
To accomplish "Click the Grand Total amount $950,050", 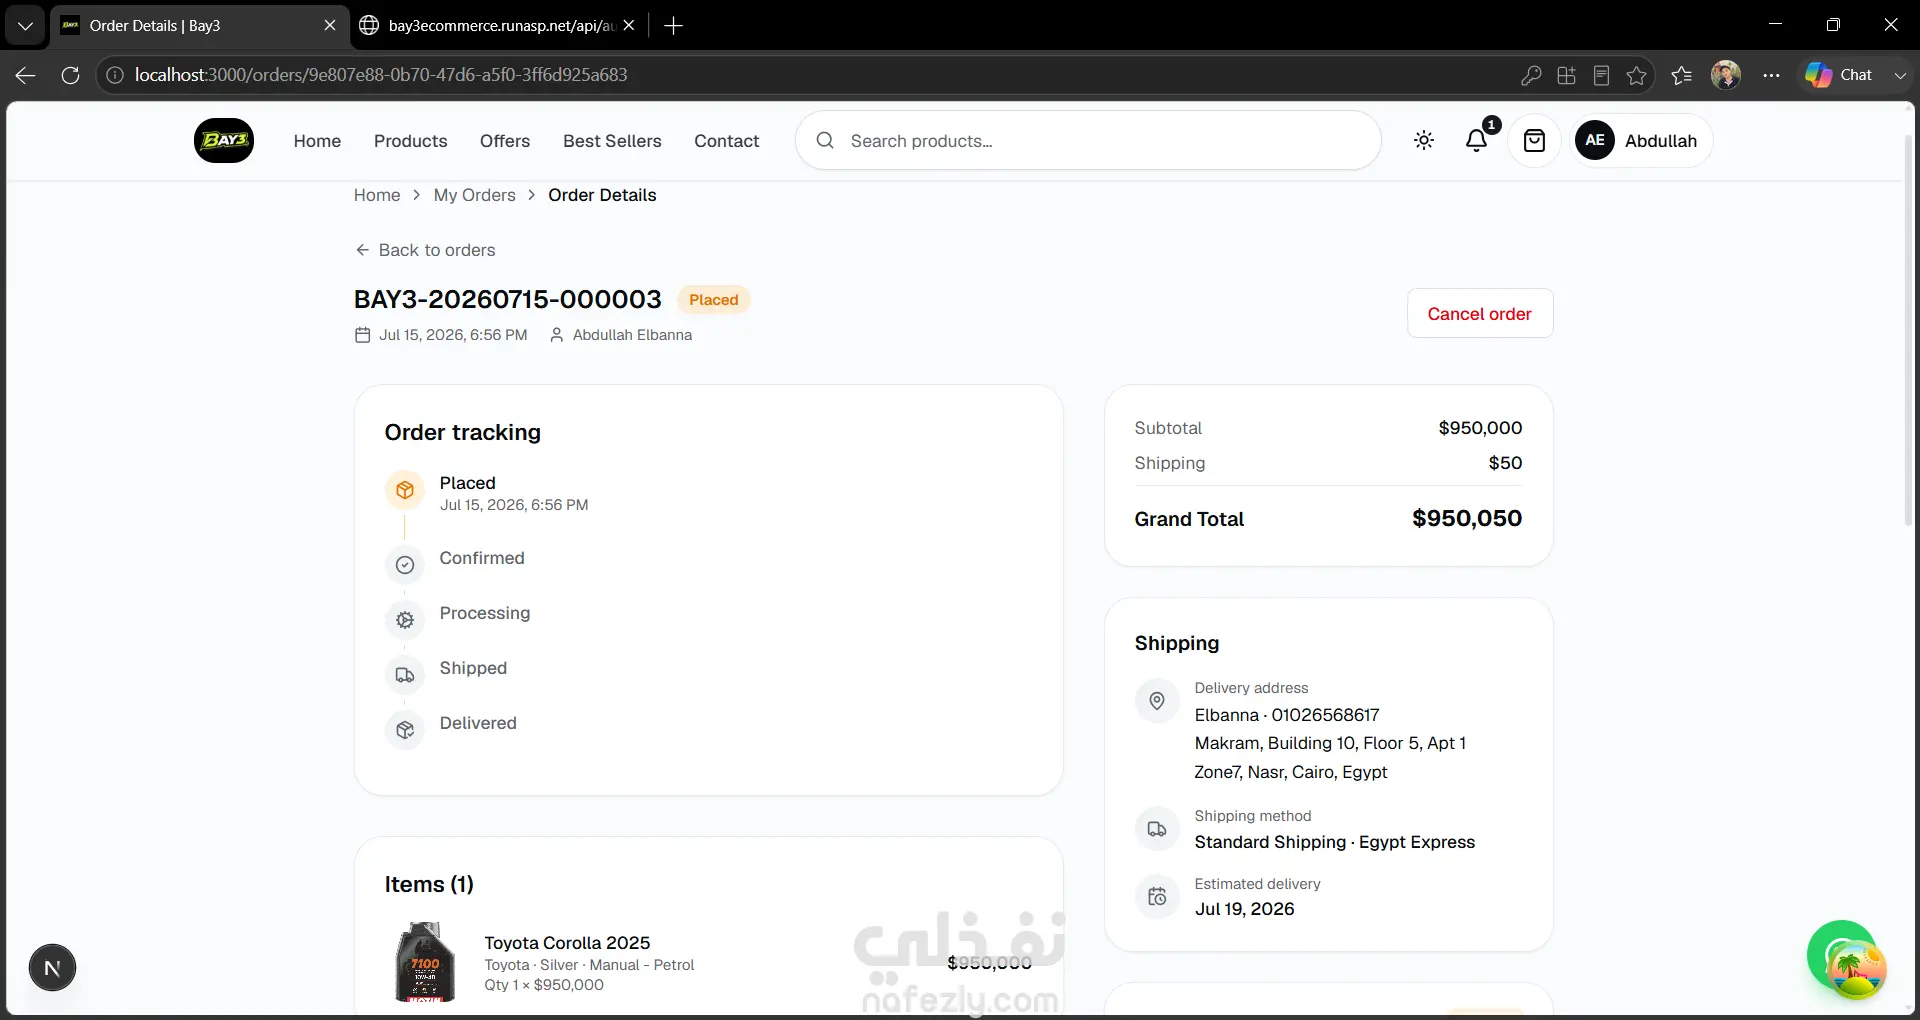I will tap(1467, 518).
